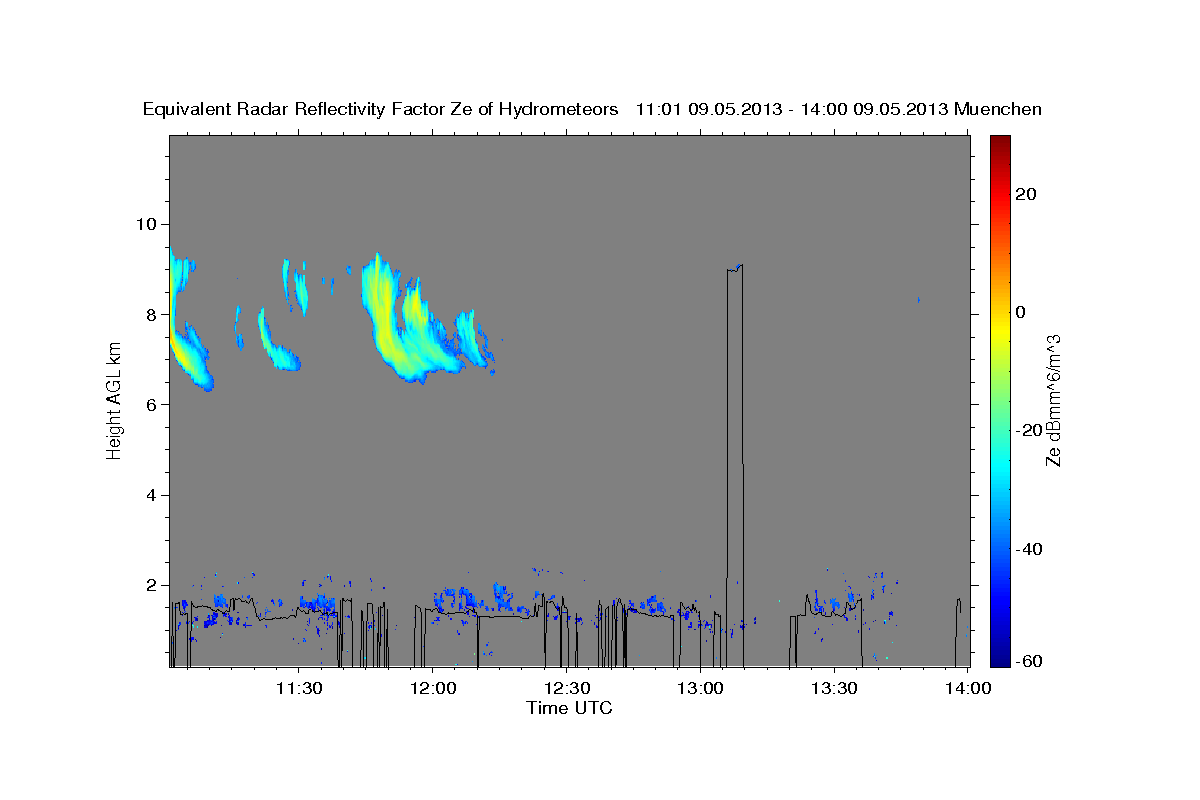Click the colorbar value label 20
Image resolution: width=1200 pixels, height=800 pixels.
[x=1027, y=194]
